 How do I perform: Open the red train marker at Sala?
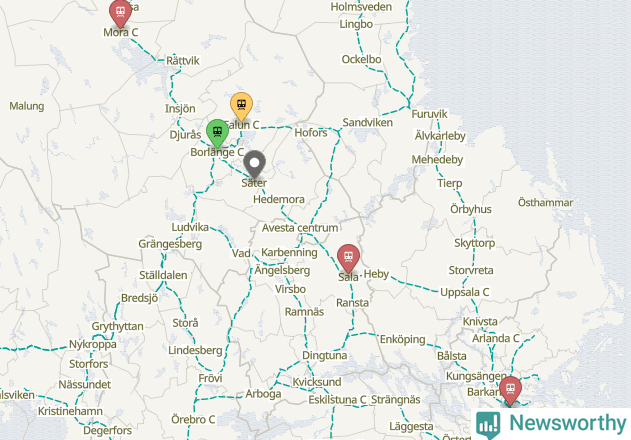click(x=348, y=258)
